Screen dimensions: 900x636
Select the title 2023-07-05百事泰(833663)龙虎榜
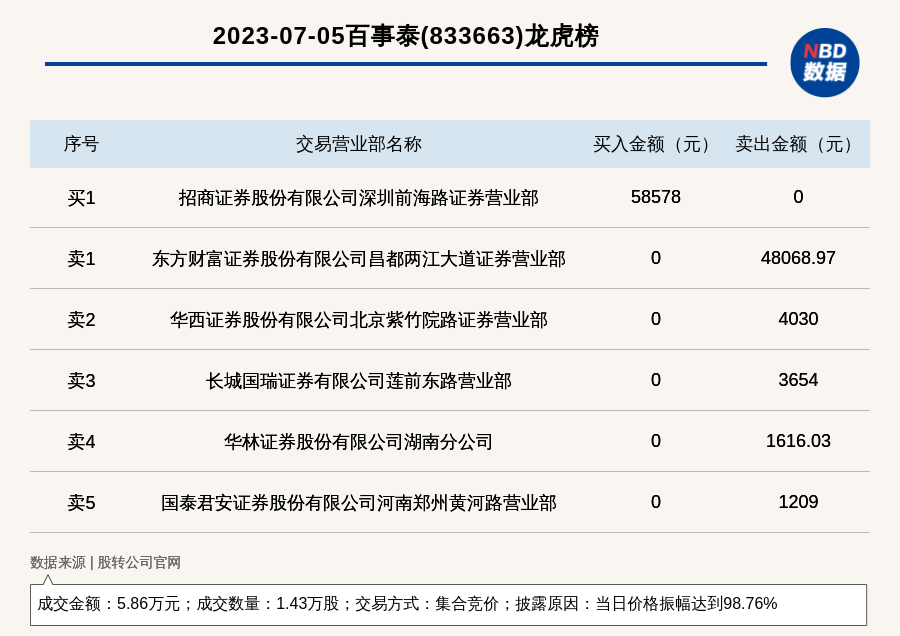click(x=406, y=36)
